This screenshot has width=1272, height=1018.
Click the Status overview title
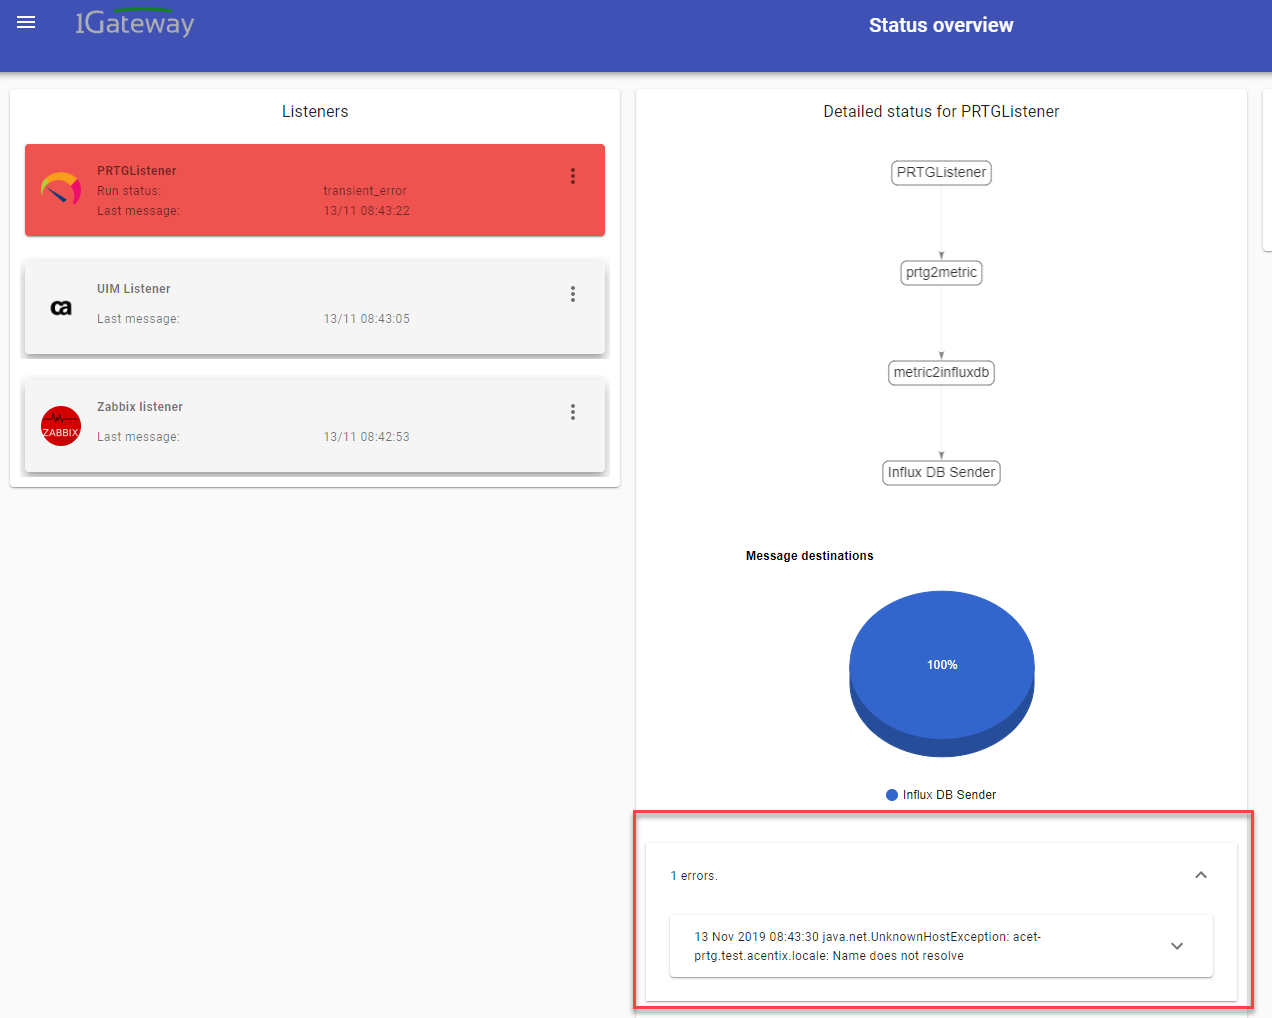[x=940, y=26]
